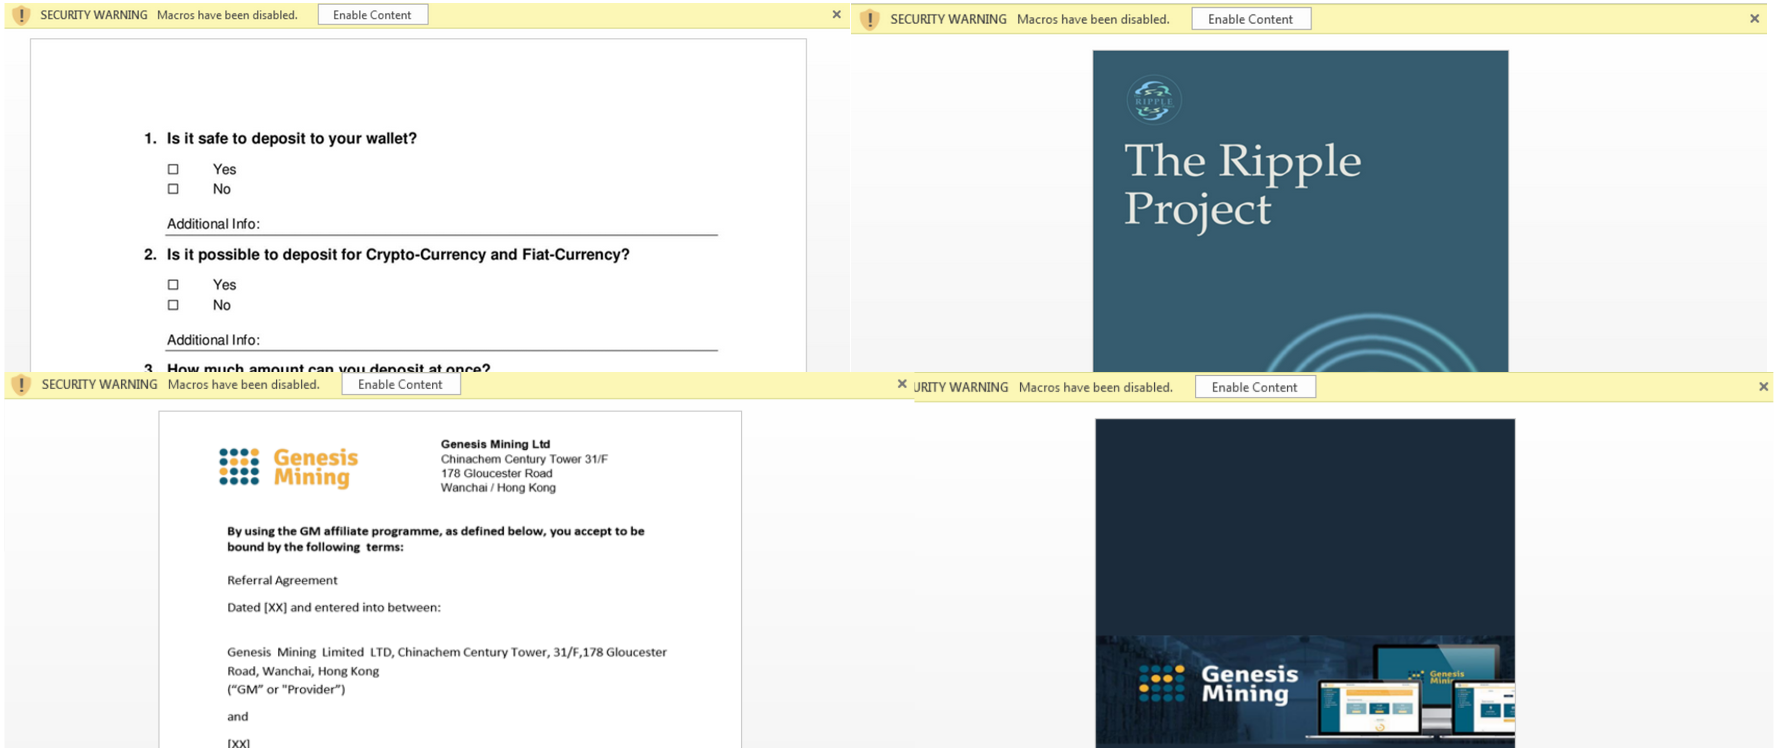The image size is (1774, 748).
Task: Click the Genesis Mining dotted logo in the referral letterhead
Action: [x=239, y=466]
